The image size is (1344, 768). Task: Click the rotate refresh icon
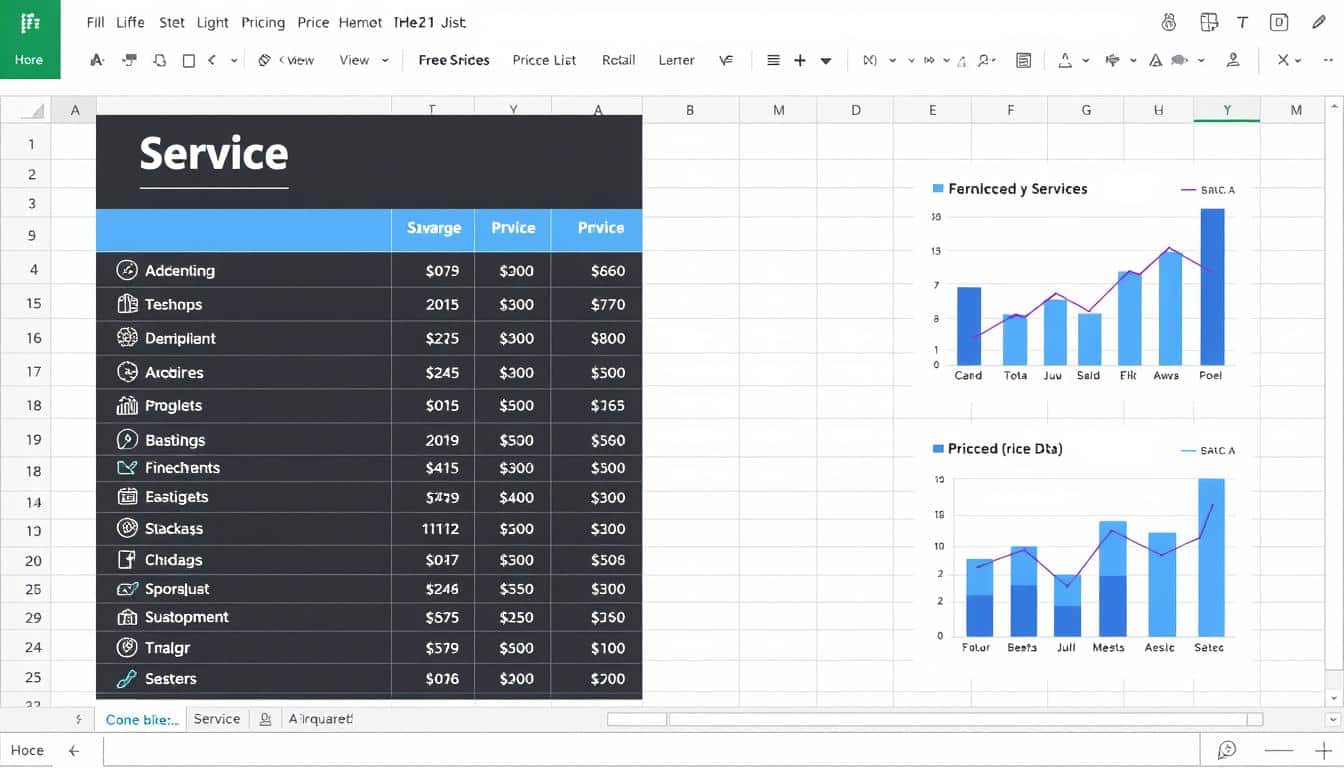160,60
